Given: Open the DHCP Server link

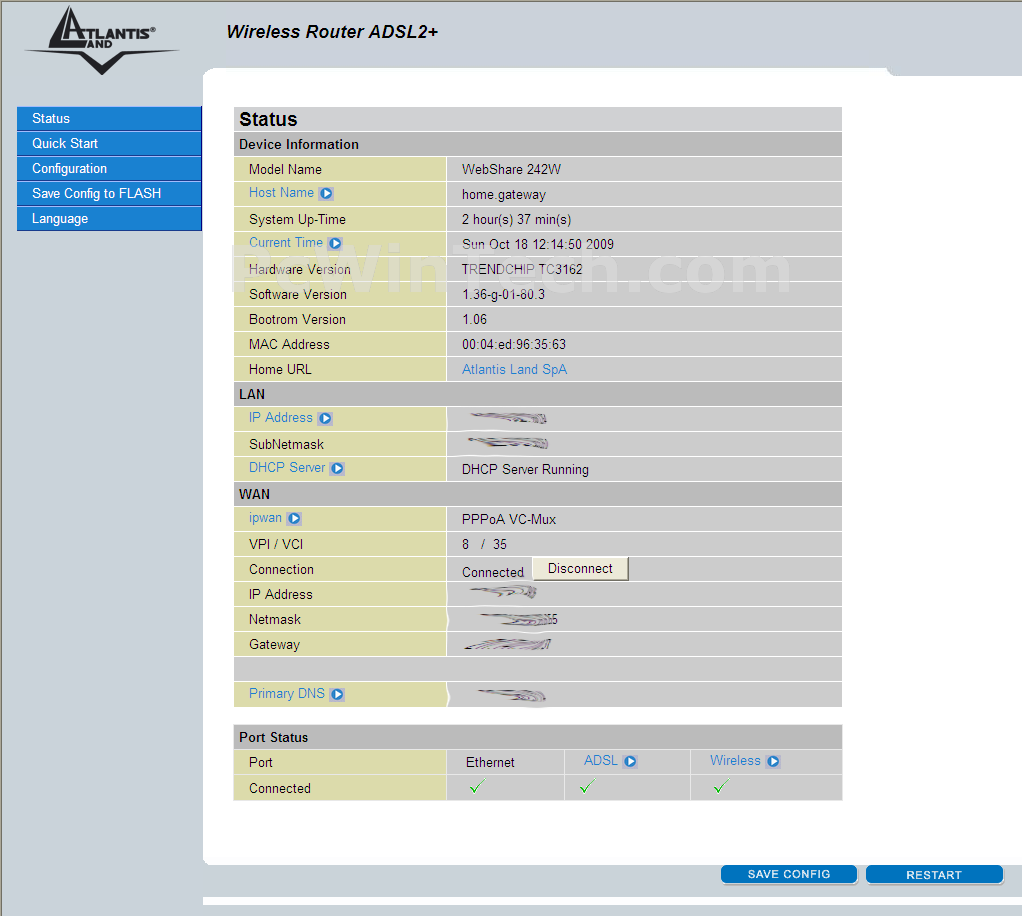Looking at the screenshot, I should [x=287, y=467].
